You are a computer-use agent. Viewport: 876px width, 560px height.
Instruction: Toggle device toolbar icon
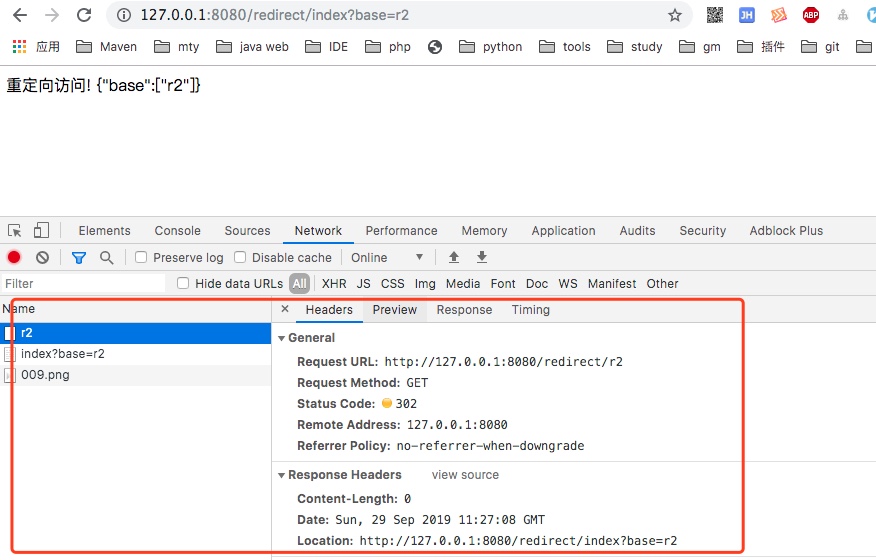click(x=41, y=230)
